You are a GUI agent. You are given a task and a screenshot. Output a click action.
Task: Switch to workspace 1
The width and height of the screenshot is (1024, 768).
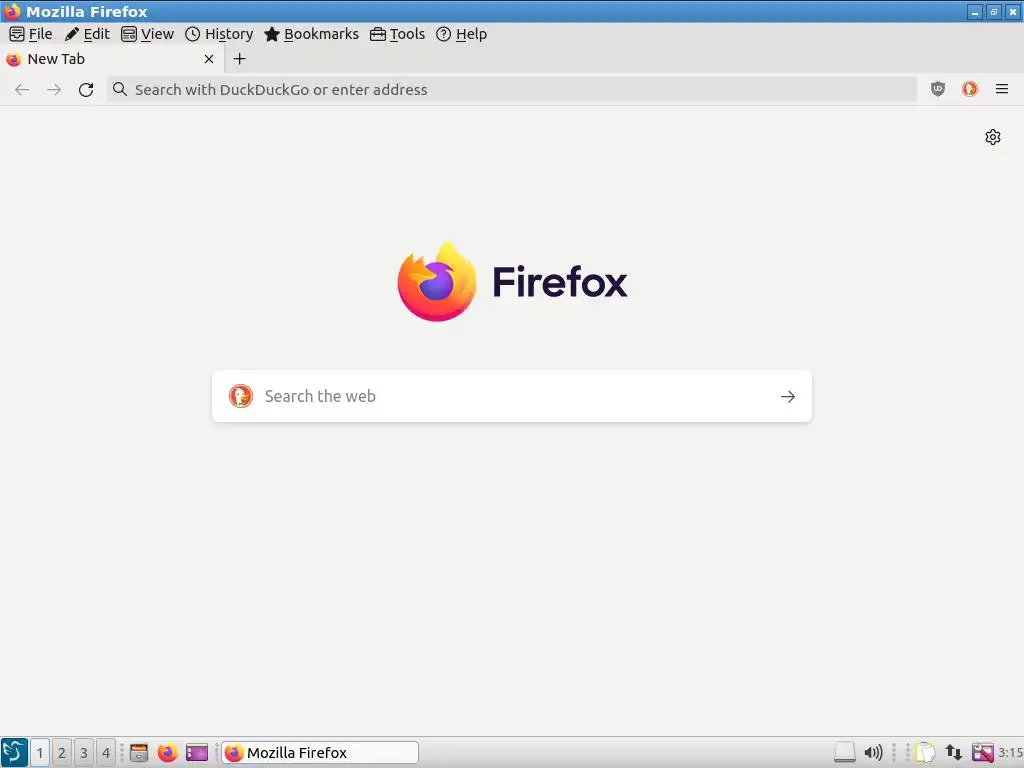(40, 752)
